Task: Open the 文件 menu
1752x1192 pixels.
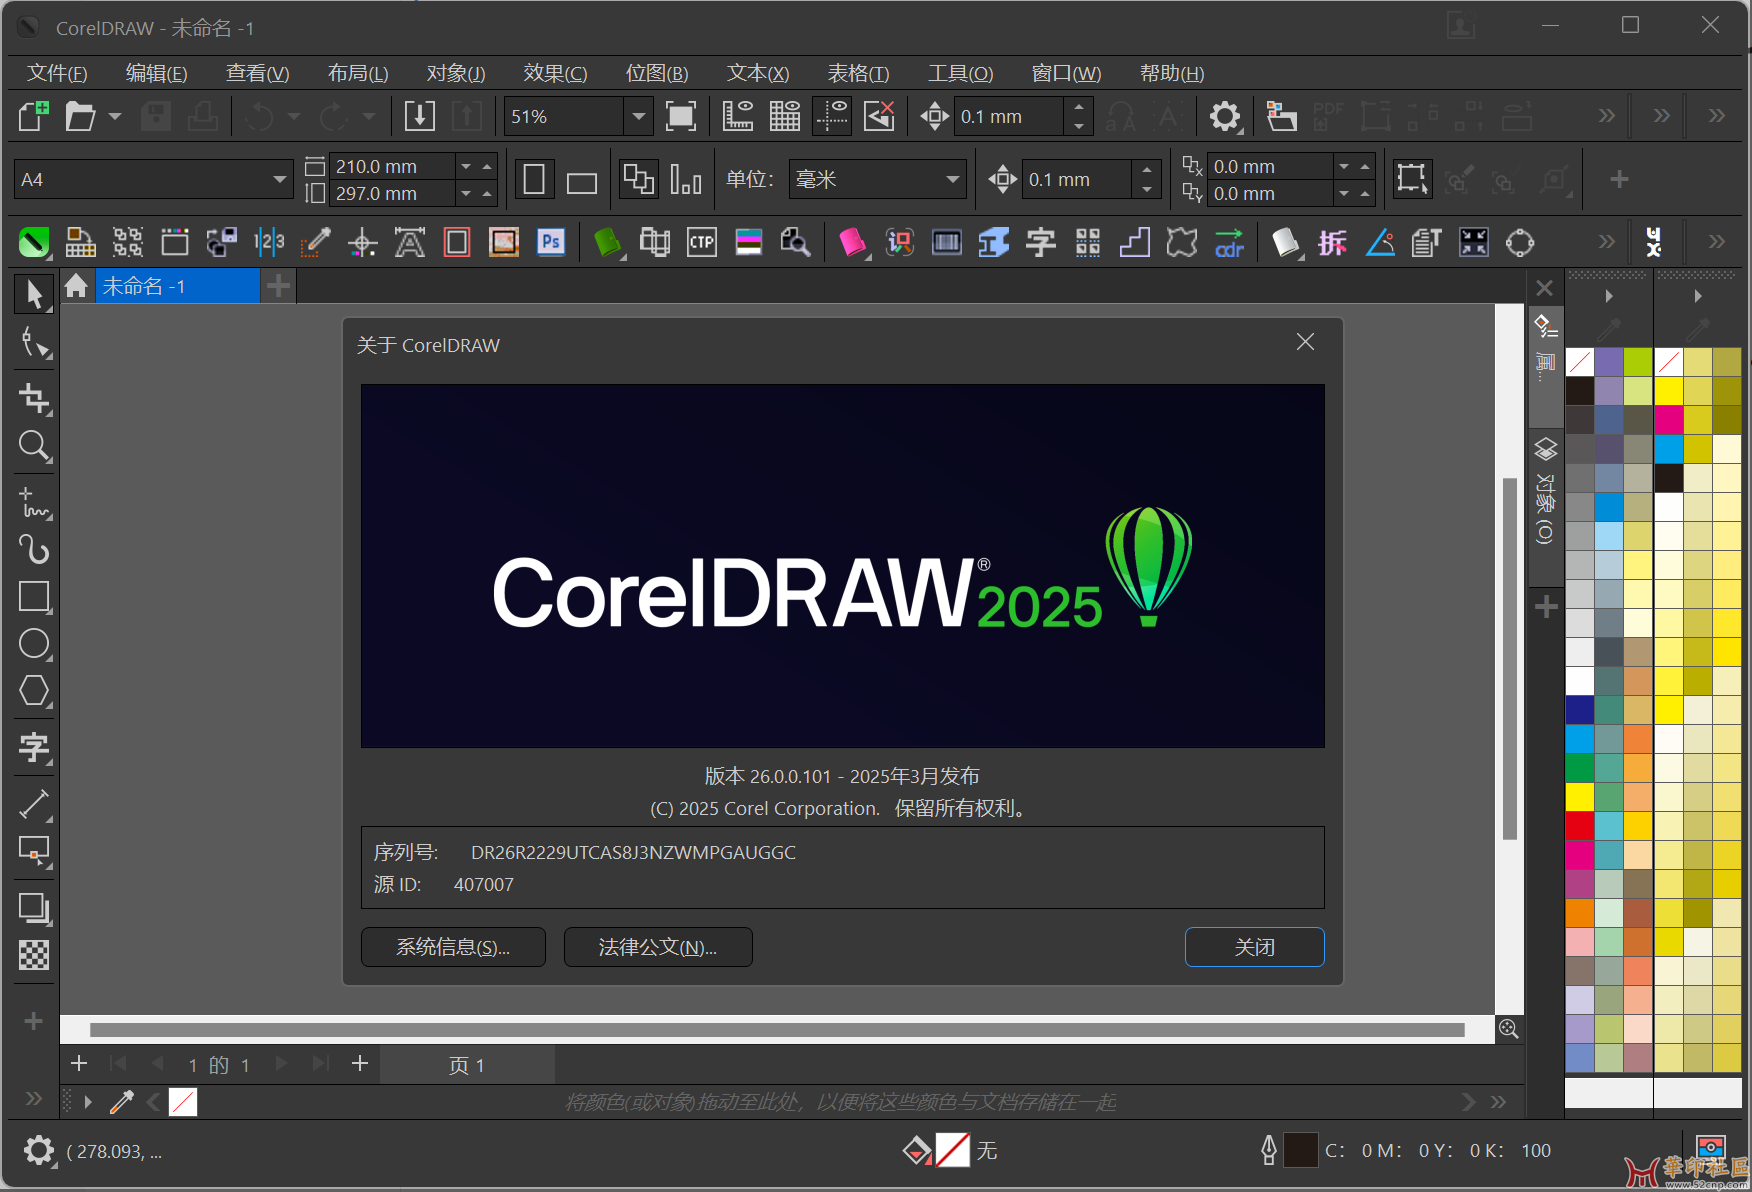Action: [x=57, y=73]
